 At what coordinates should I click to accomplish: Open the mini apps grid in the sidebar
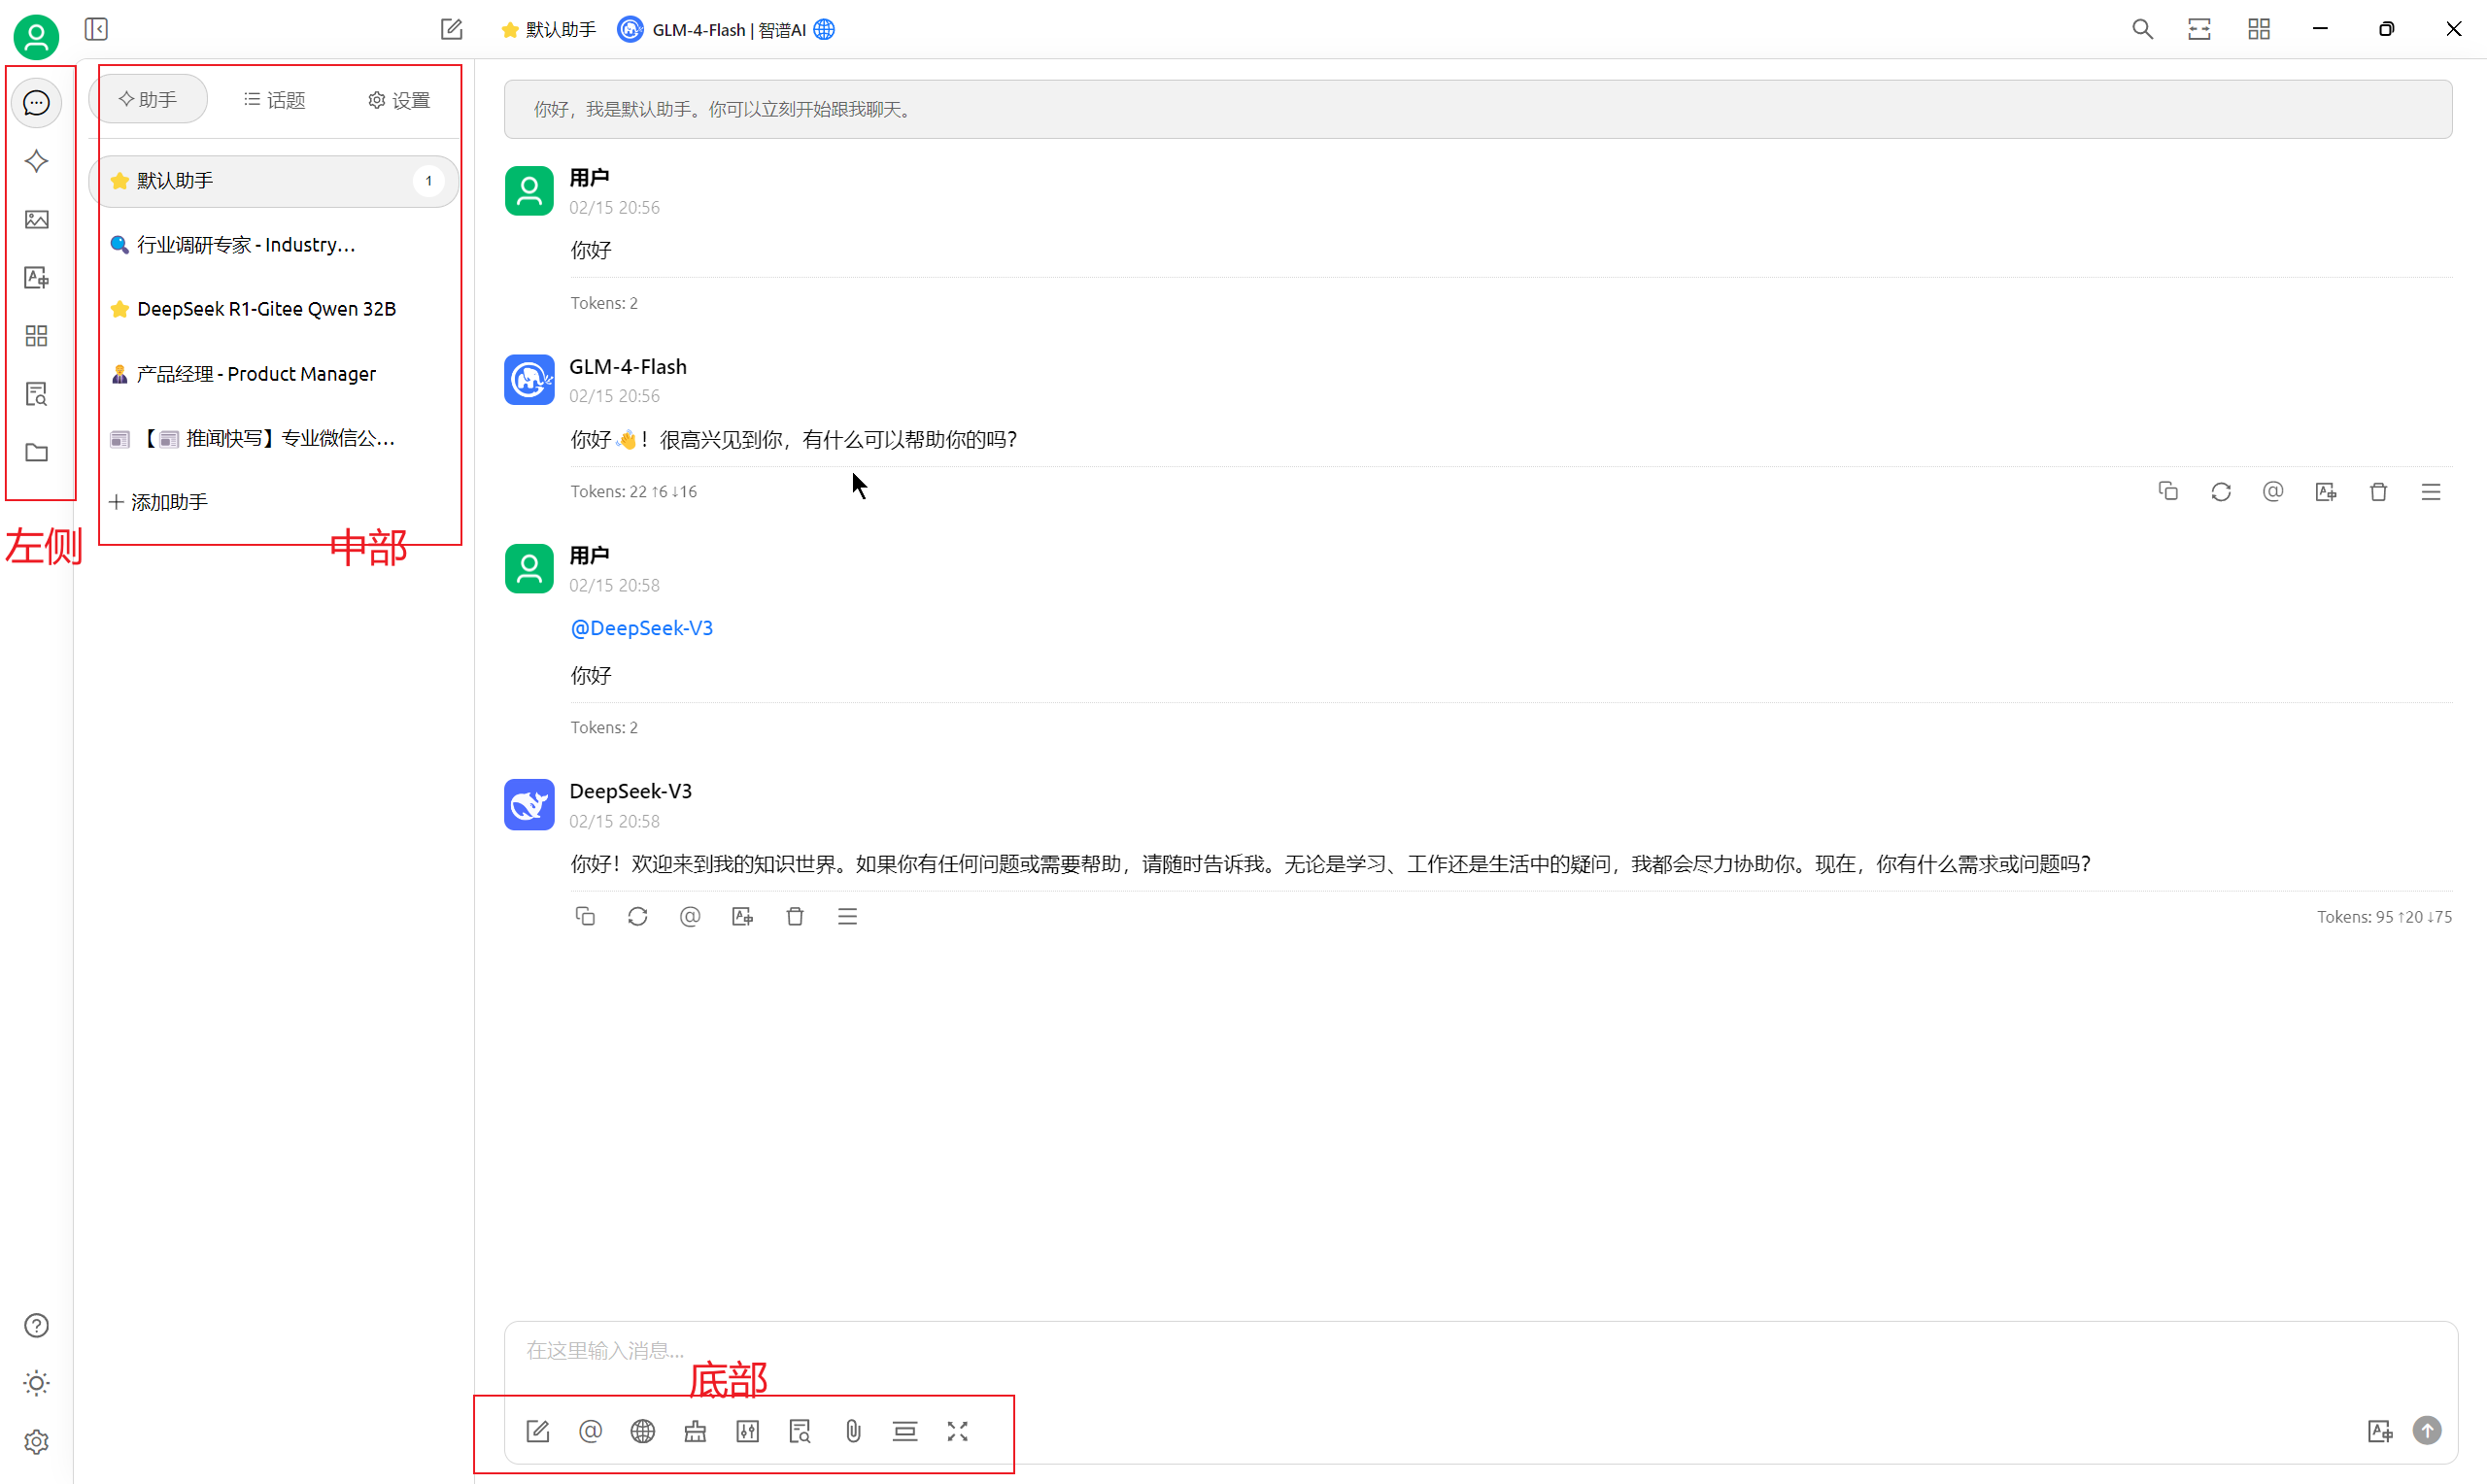pos(36,336)
